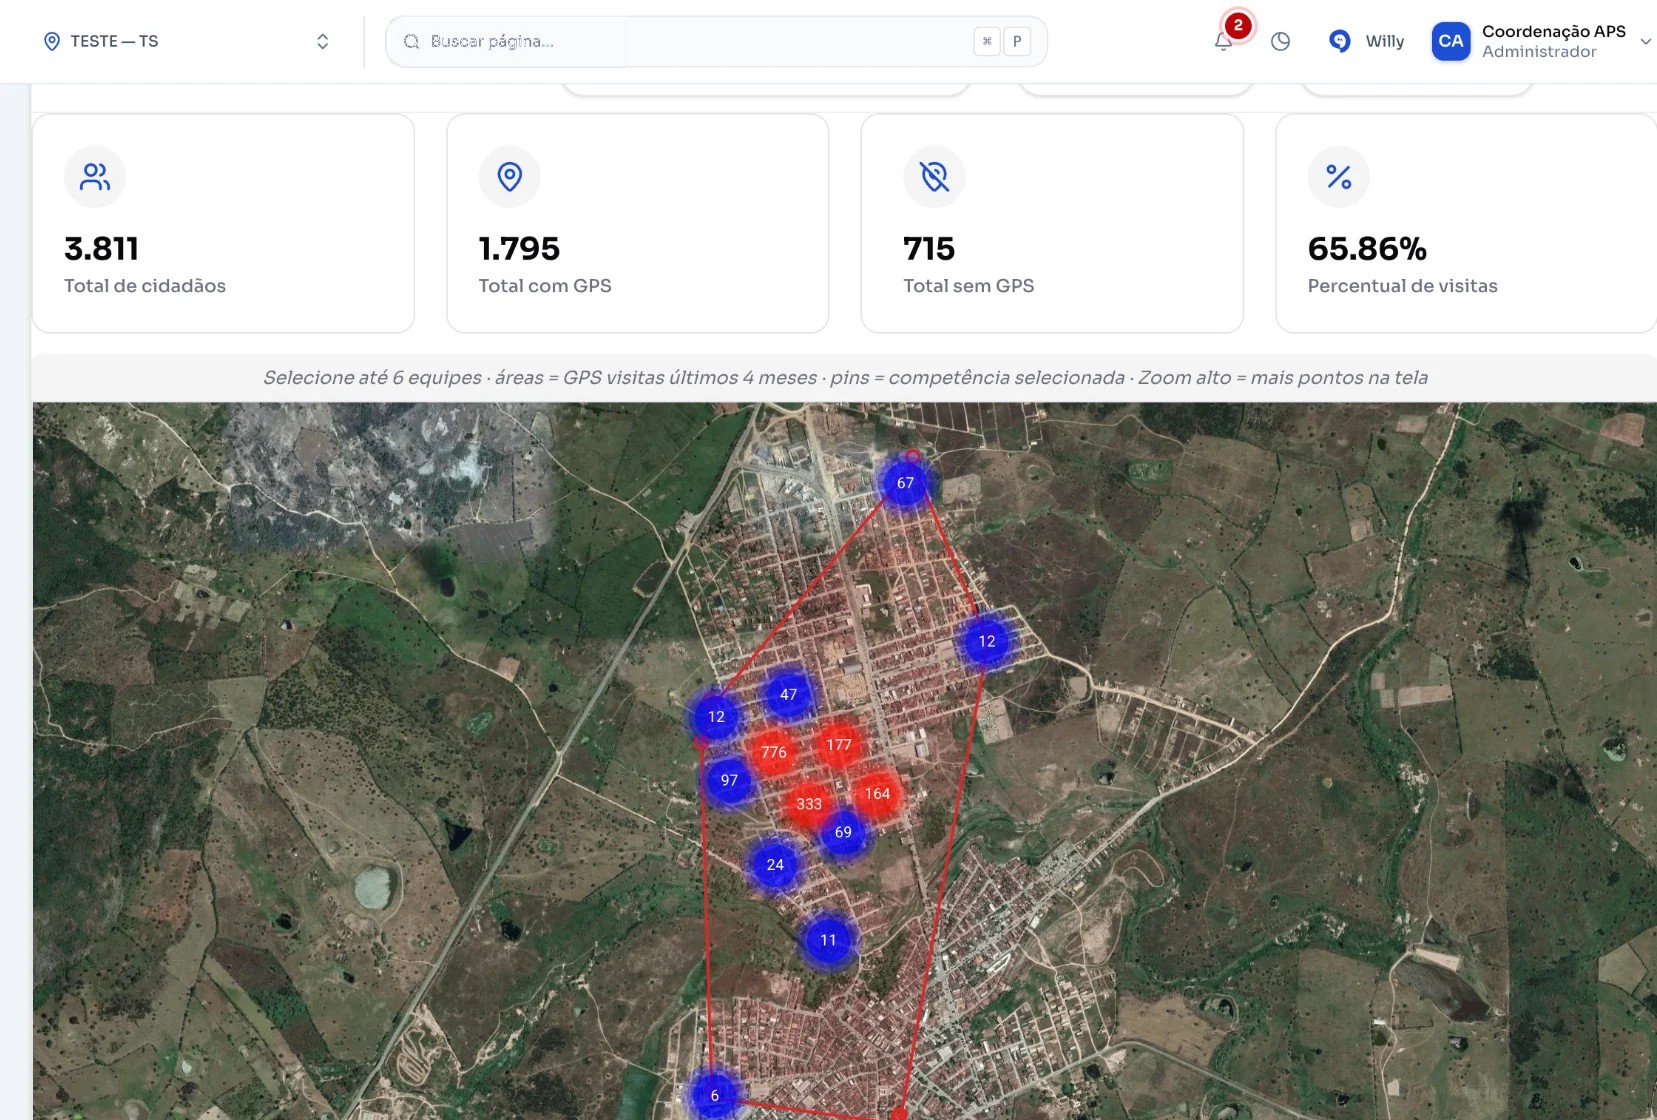Click the blue cluster marker 47
The width and height of the screenshot is (1657, 1120).
788,695
